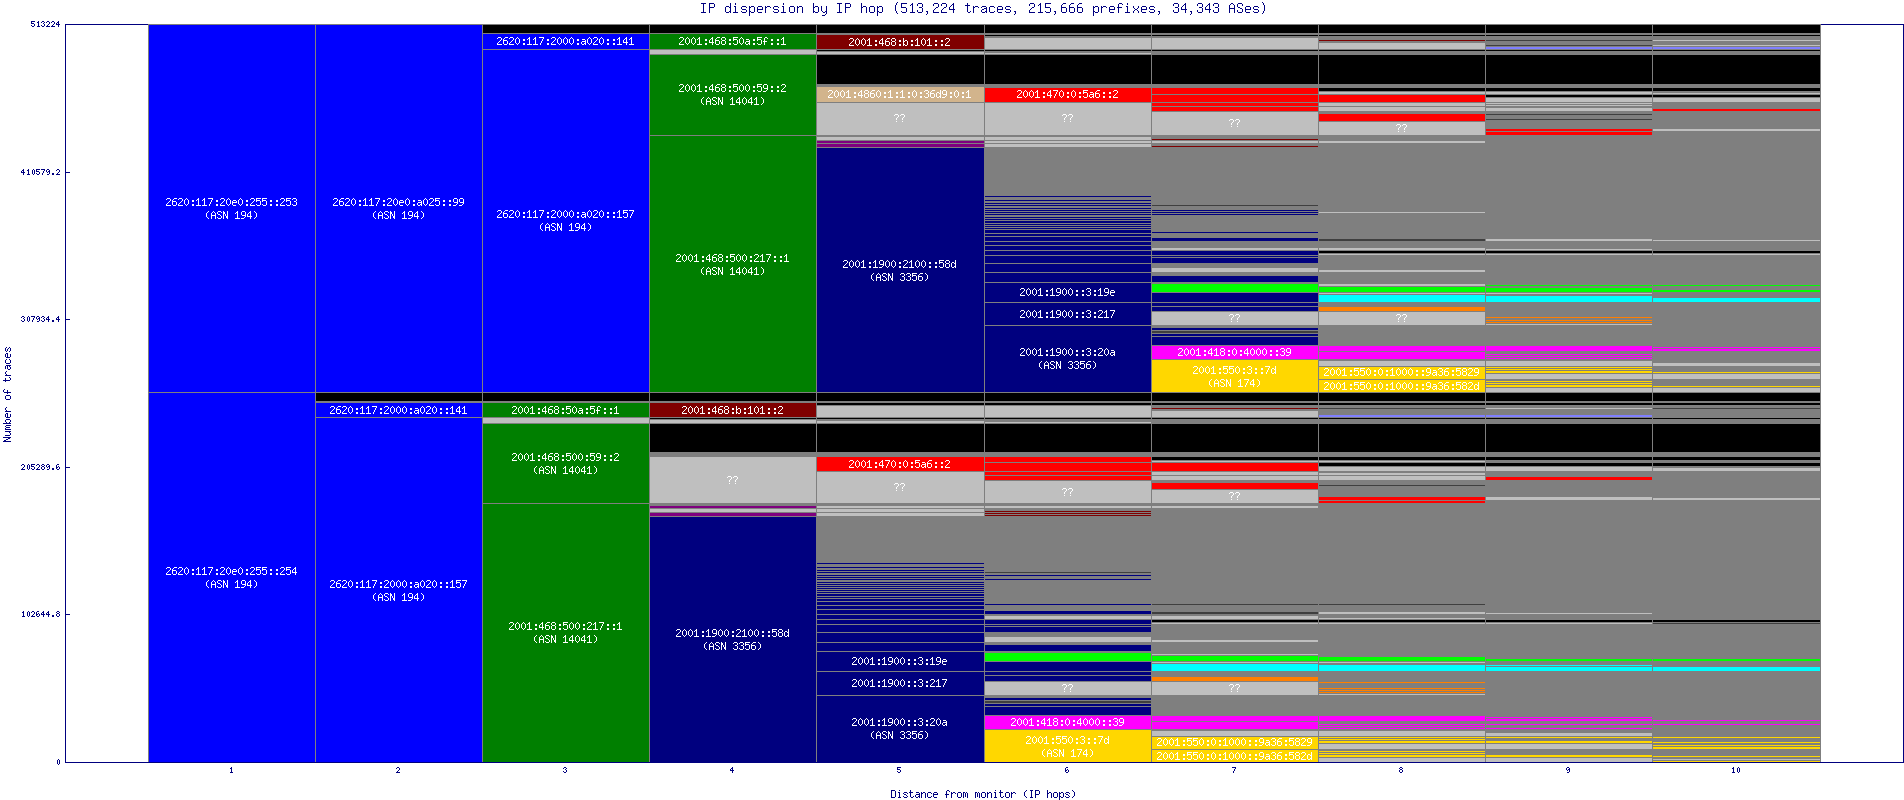
Task: Select 2001:468:50a:5f::1 in hop 4 column
Action: (733, 41)
